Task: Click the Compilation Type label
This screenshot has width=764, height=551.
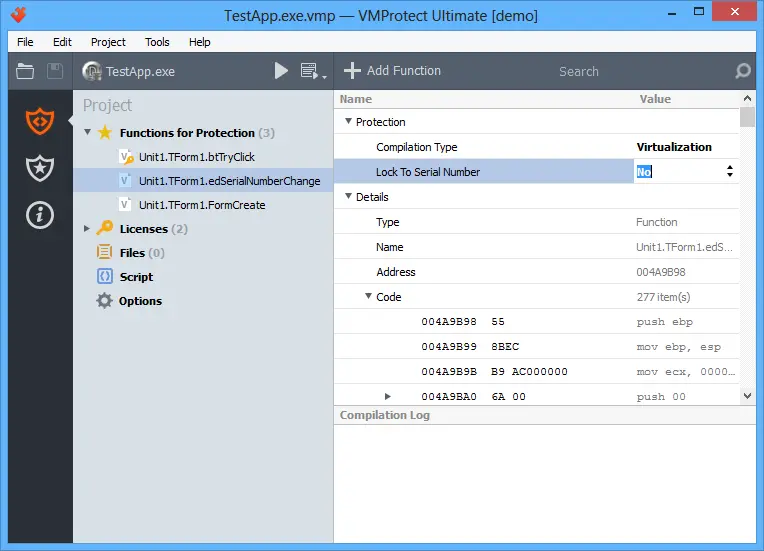Action: (x=417, y=147)
